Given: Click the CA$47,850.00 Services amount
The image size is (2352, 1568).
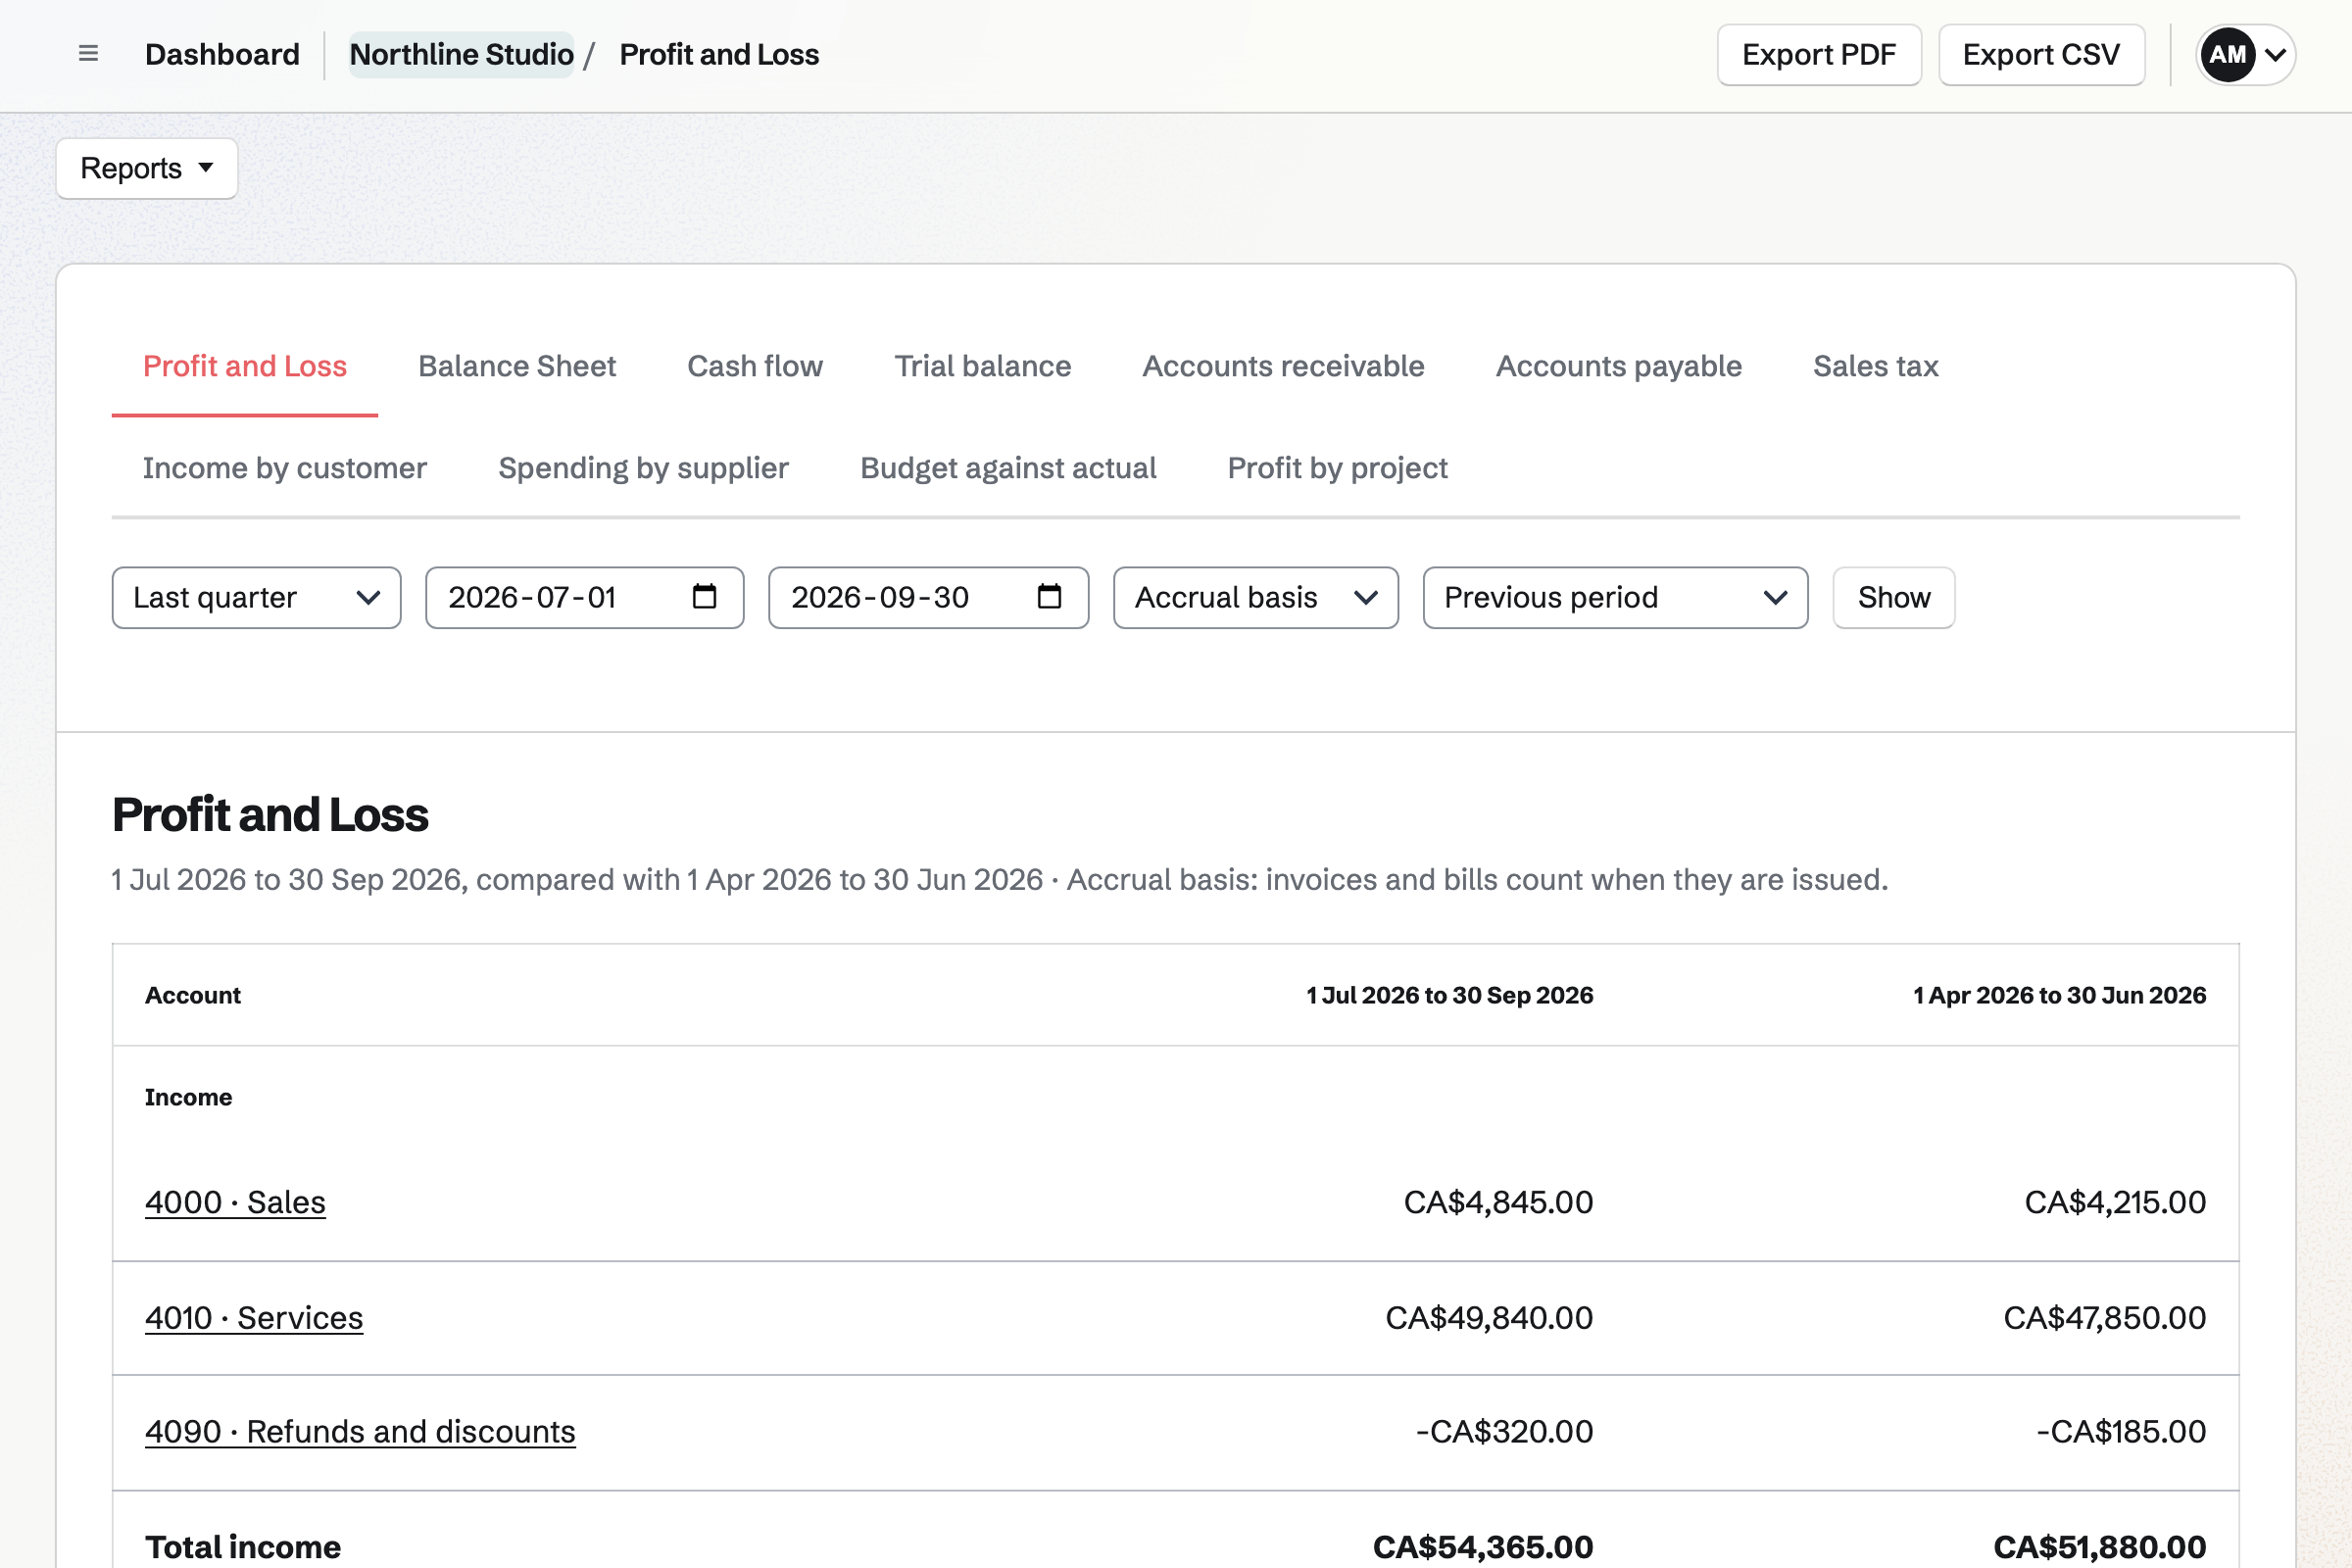Looking at the screenshot, I should coord(2104,1318).
